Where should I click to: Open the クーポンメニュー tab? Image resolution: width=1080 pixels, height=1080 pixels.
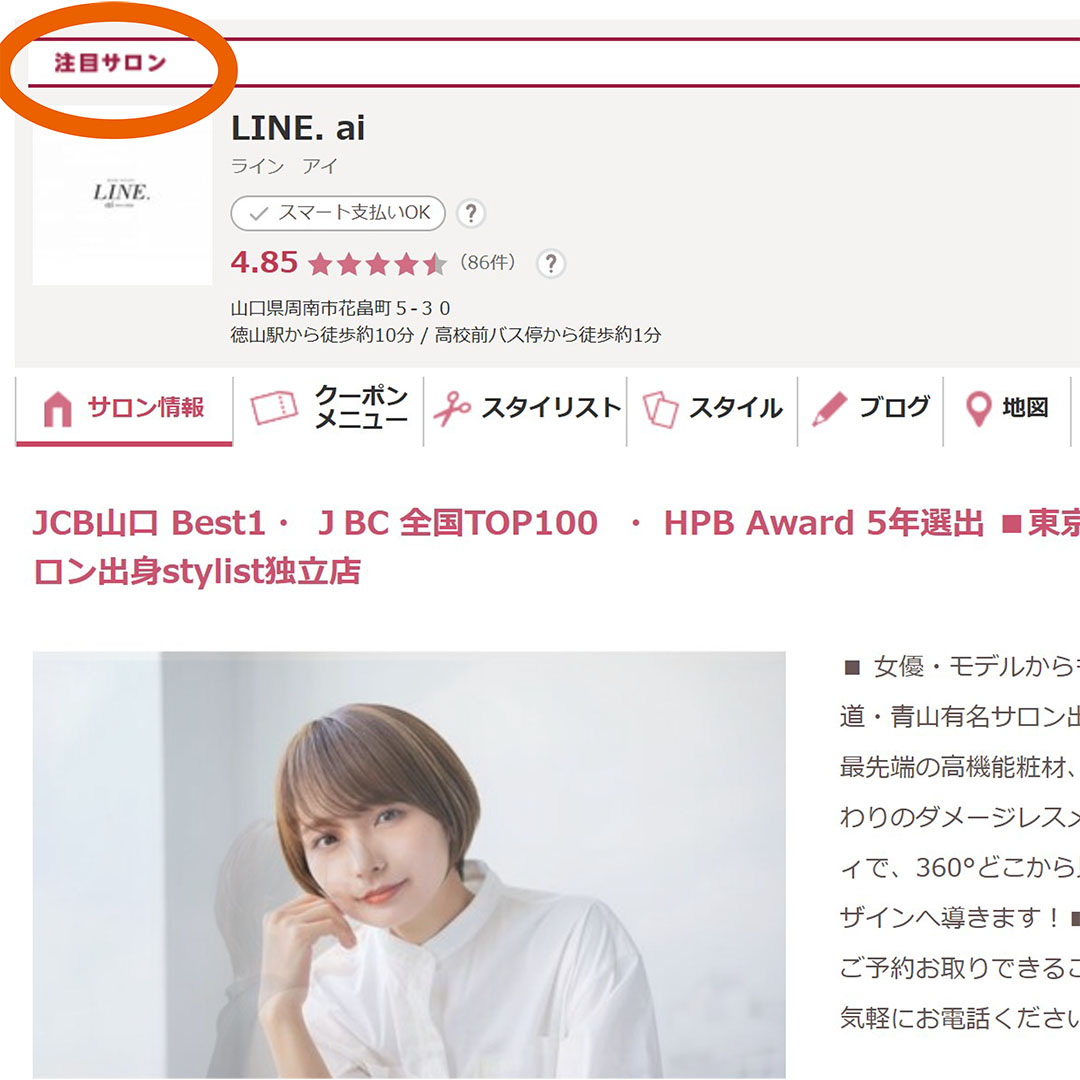361,408
